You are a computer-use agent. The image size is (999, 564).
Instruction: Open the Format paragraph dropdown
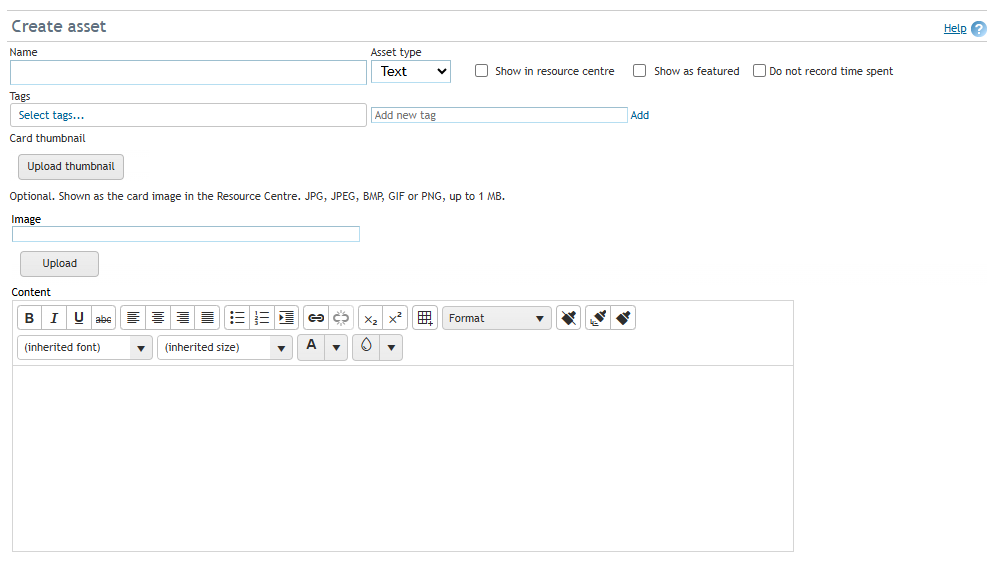497,318
